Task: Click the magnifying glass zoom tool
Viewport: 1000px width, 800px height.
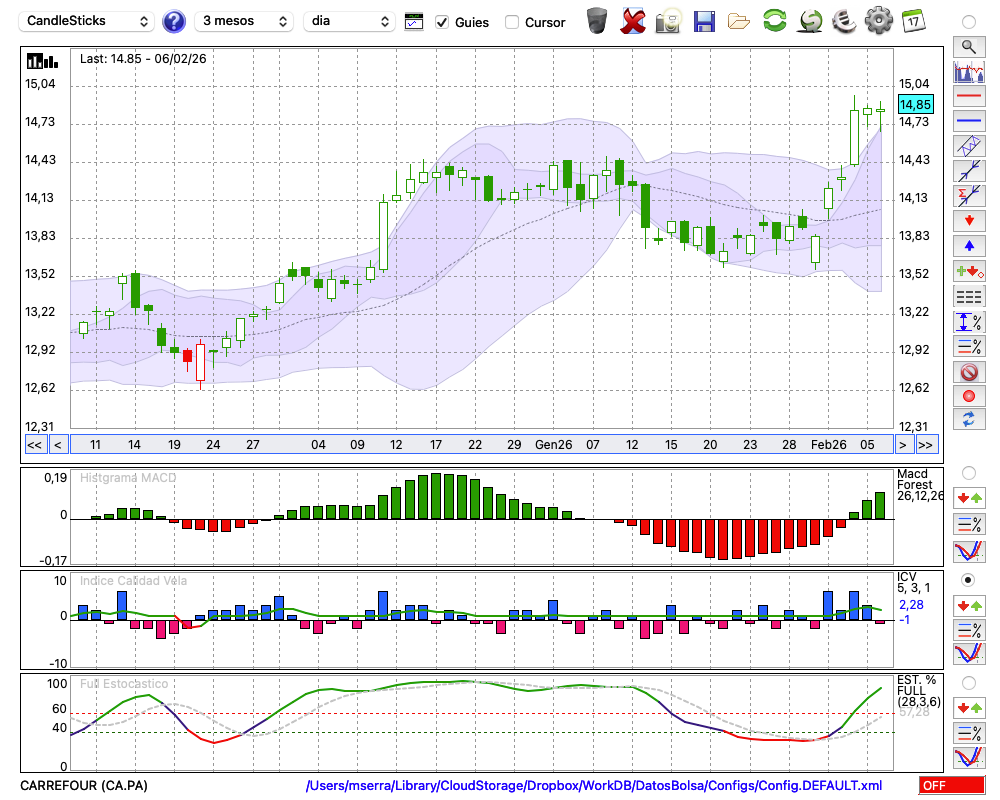Action: tap(968, 46)
